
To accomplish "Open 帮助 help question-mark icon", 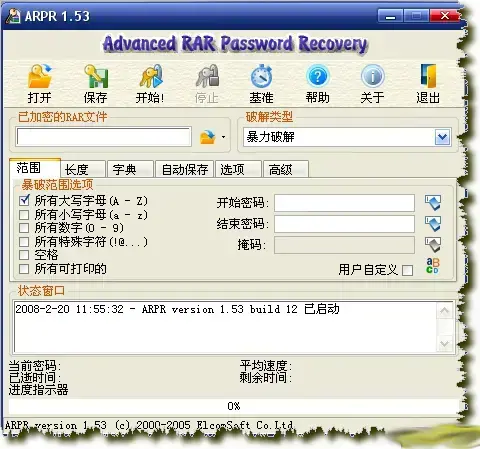I will pyautogui.click(x=317, y=76).
